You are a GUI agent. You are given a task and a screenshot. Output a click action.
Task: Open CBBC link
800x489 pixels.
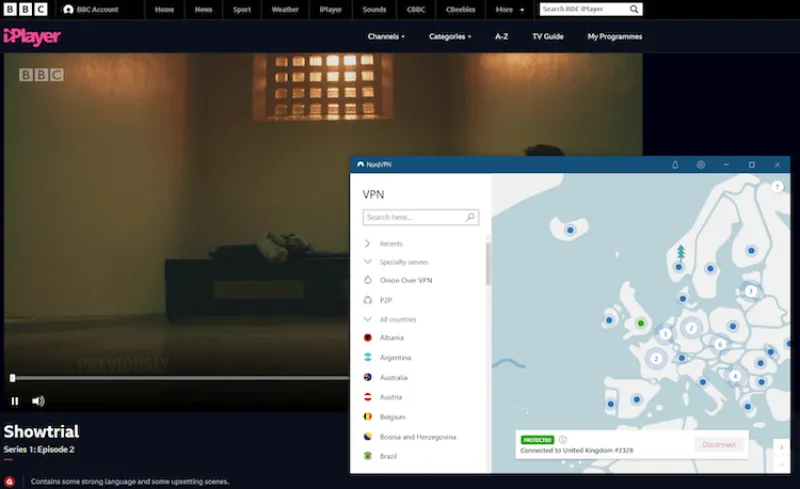416,9
